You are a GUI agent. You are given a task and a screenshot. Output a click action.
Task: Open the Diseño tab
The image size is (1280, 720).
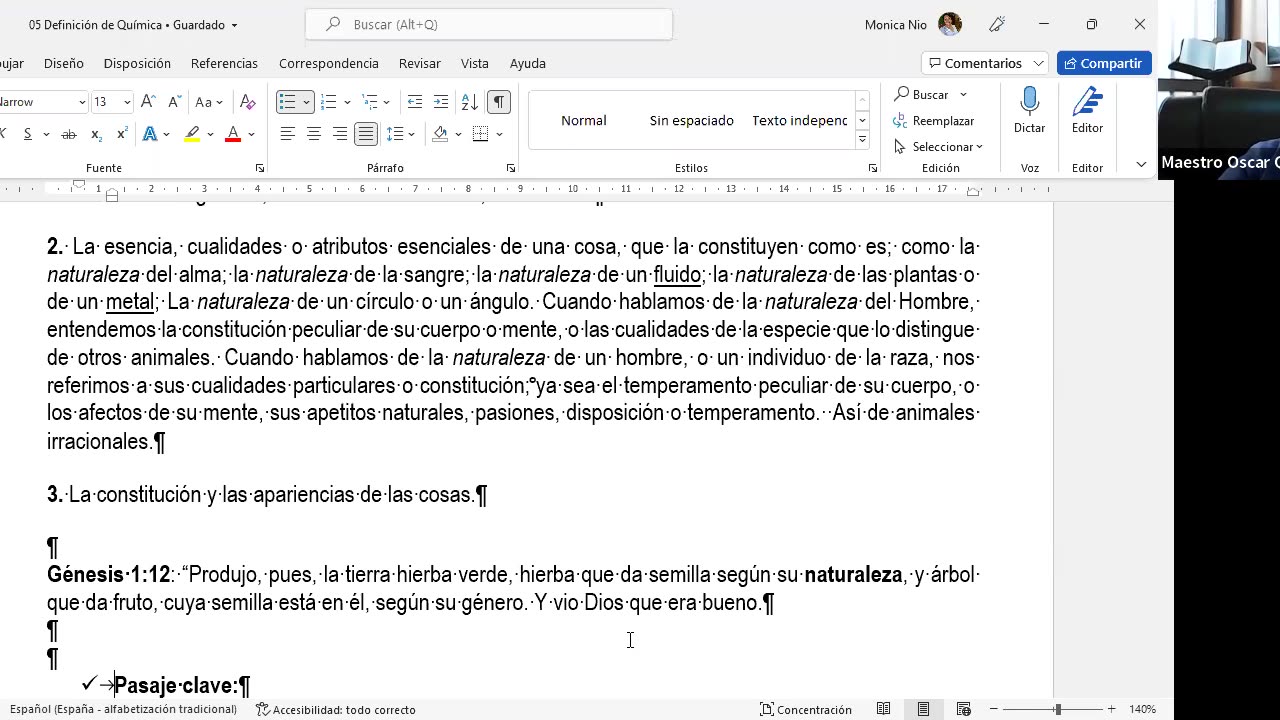click(x=64, y=63)
